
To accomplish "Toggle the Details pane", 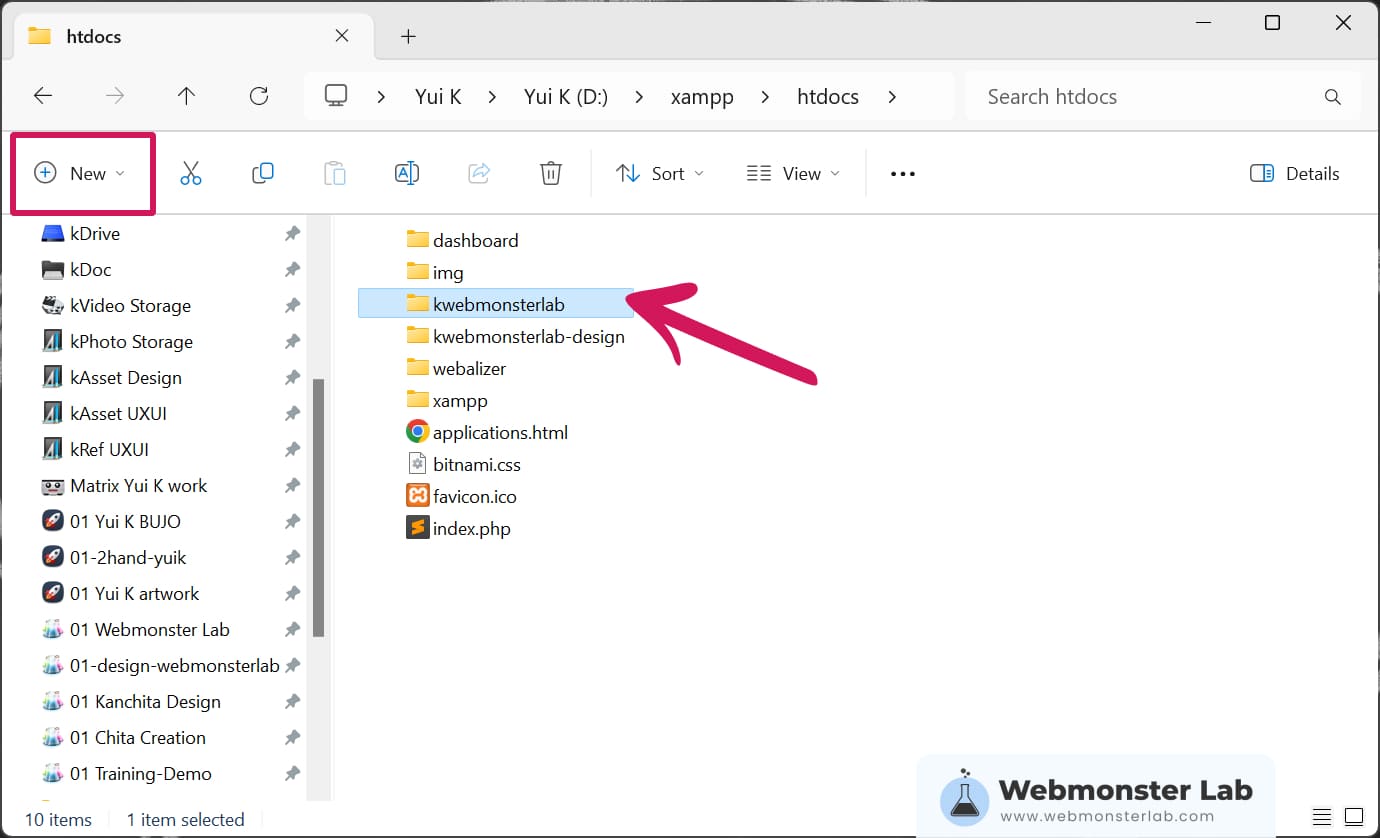I will point(1295,174).
